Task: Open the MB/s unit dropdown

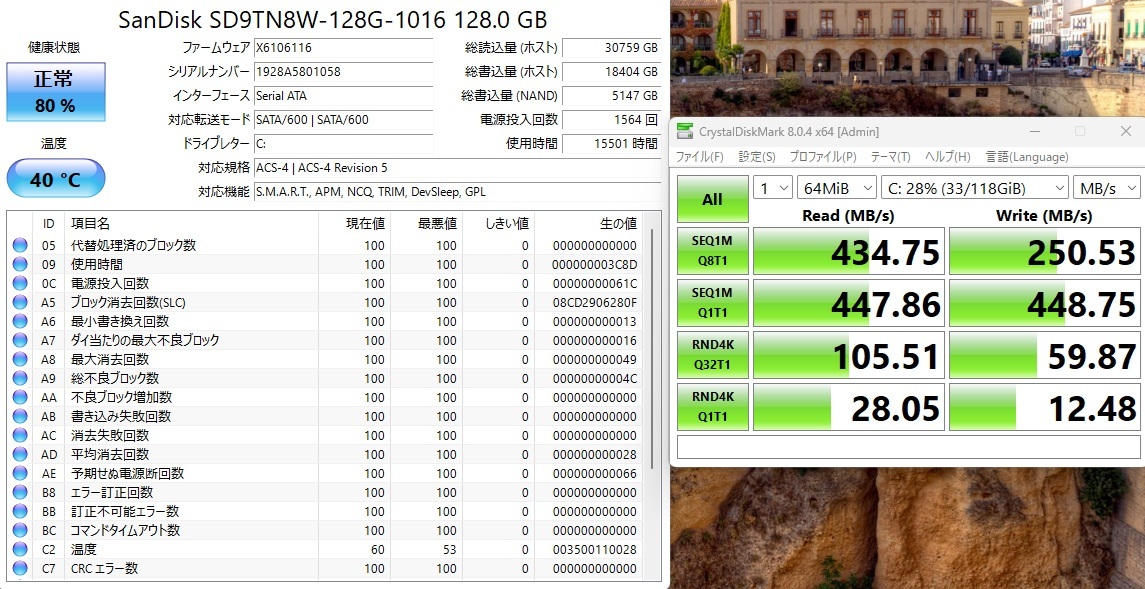Action: [1106, 188]
